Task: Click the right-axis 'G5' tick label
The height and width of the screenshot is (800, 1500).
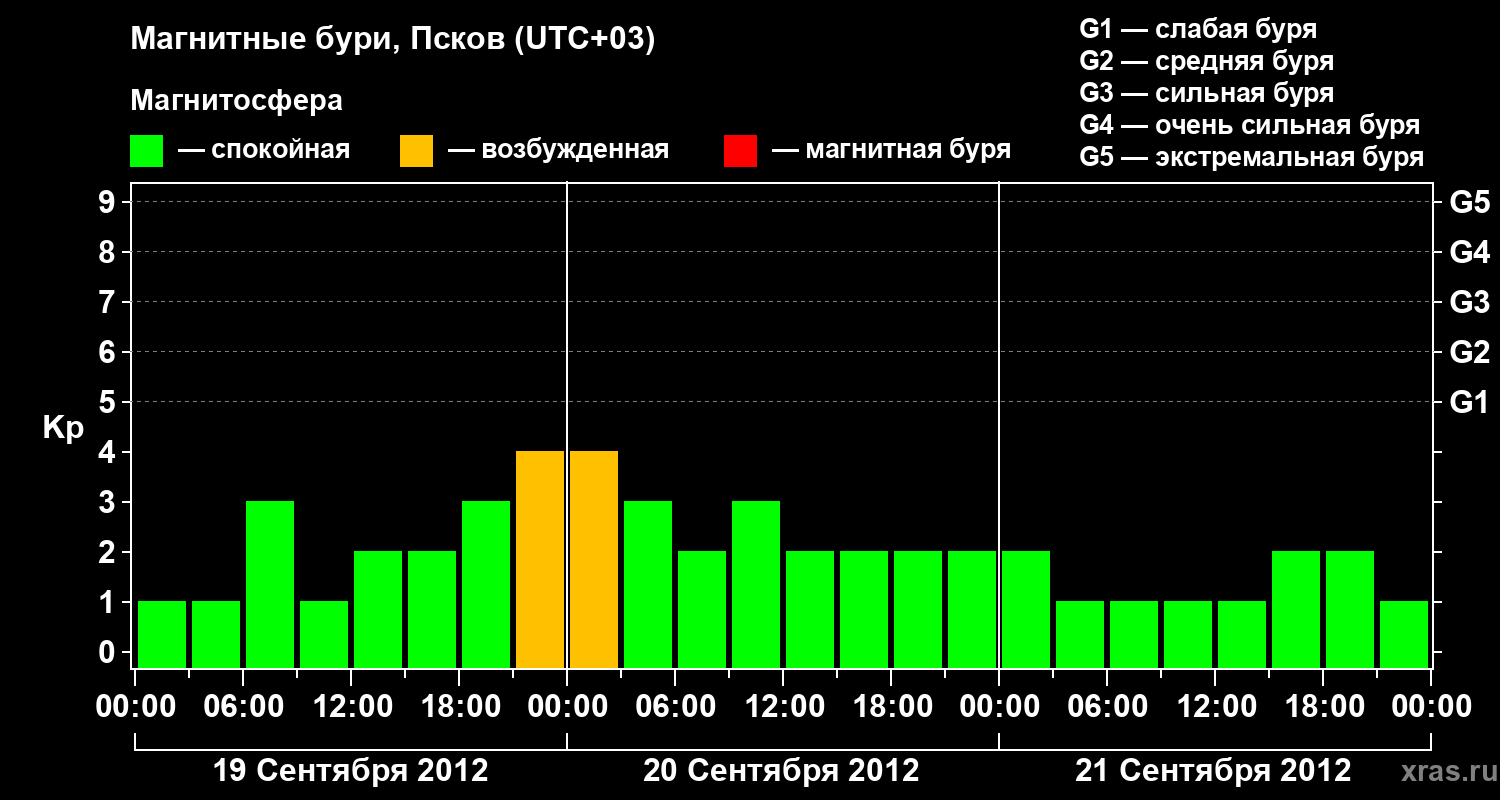Action: (1470, 202)
